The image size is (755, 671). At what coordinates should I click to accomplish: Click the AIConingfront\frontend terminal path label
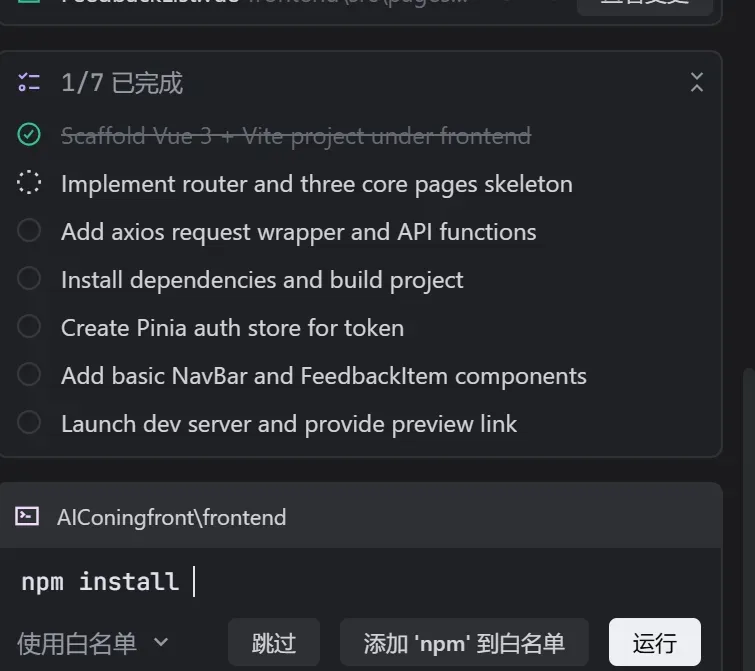pos(171,517)
